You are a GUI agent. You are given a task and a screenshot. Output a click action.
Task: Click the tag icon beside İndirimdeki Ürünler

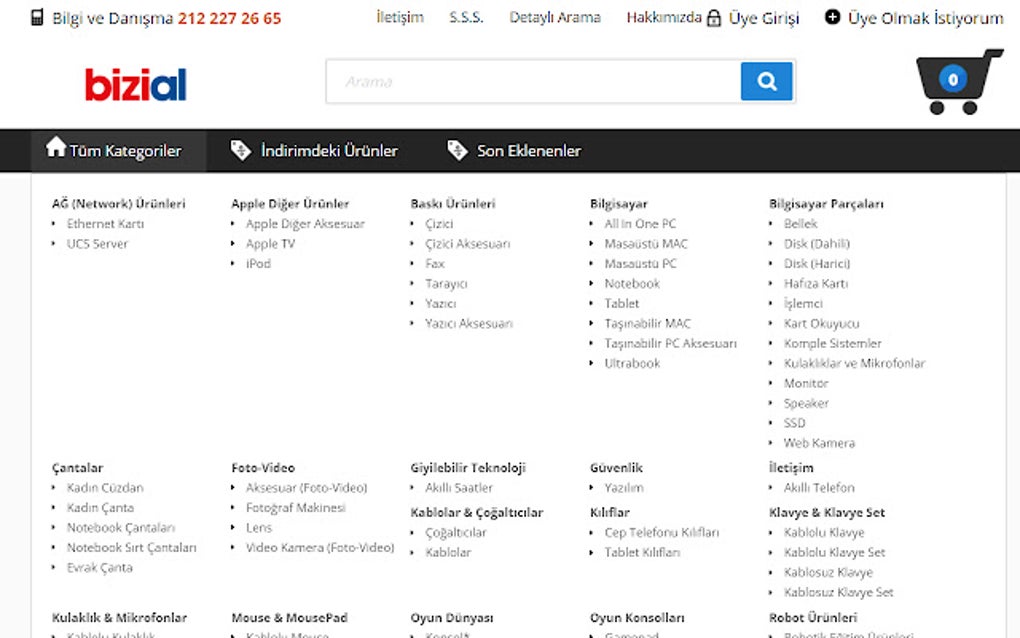(x=240, y=149)
